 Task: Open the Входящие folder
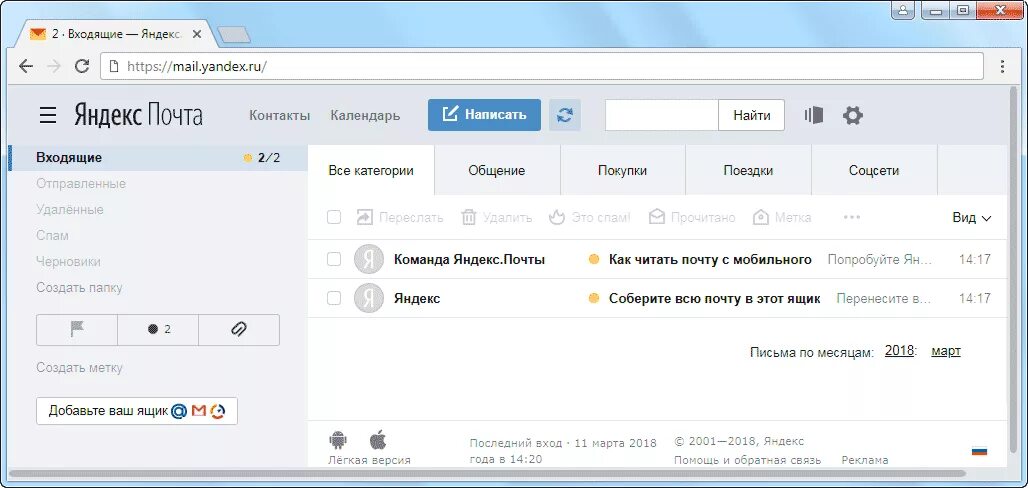coord(157,158)
